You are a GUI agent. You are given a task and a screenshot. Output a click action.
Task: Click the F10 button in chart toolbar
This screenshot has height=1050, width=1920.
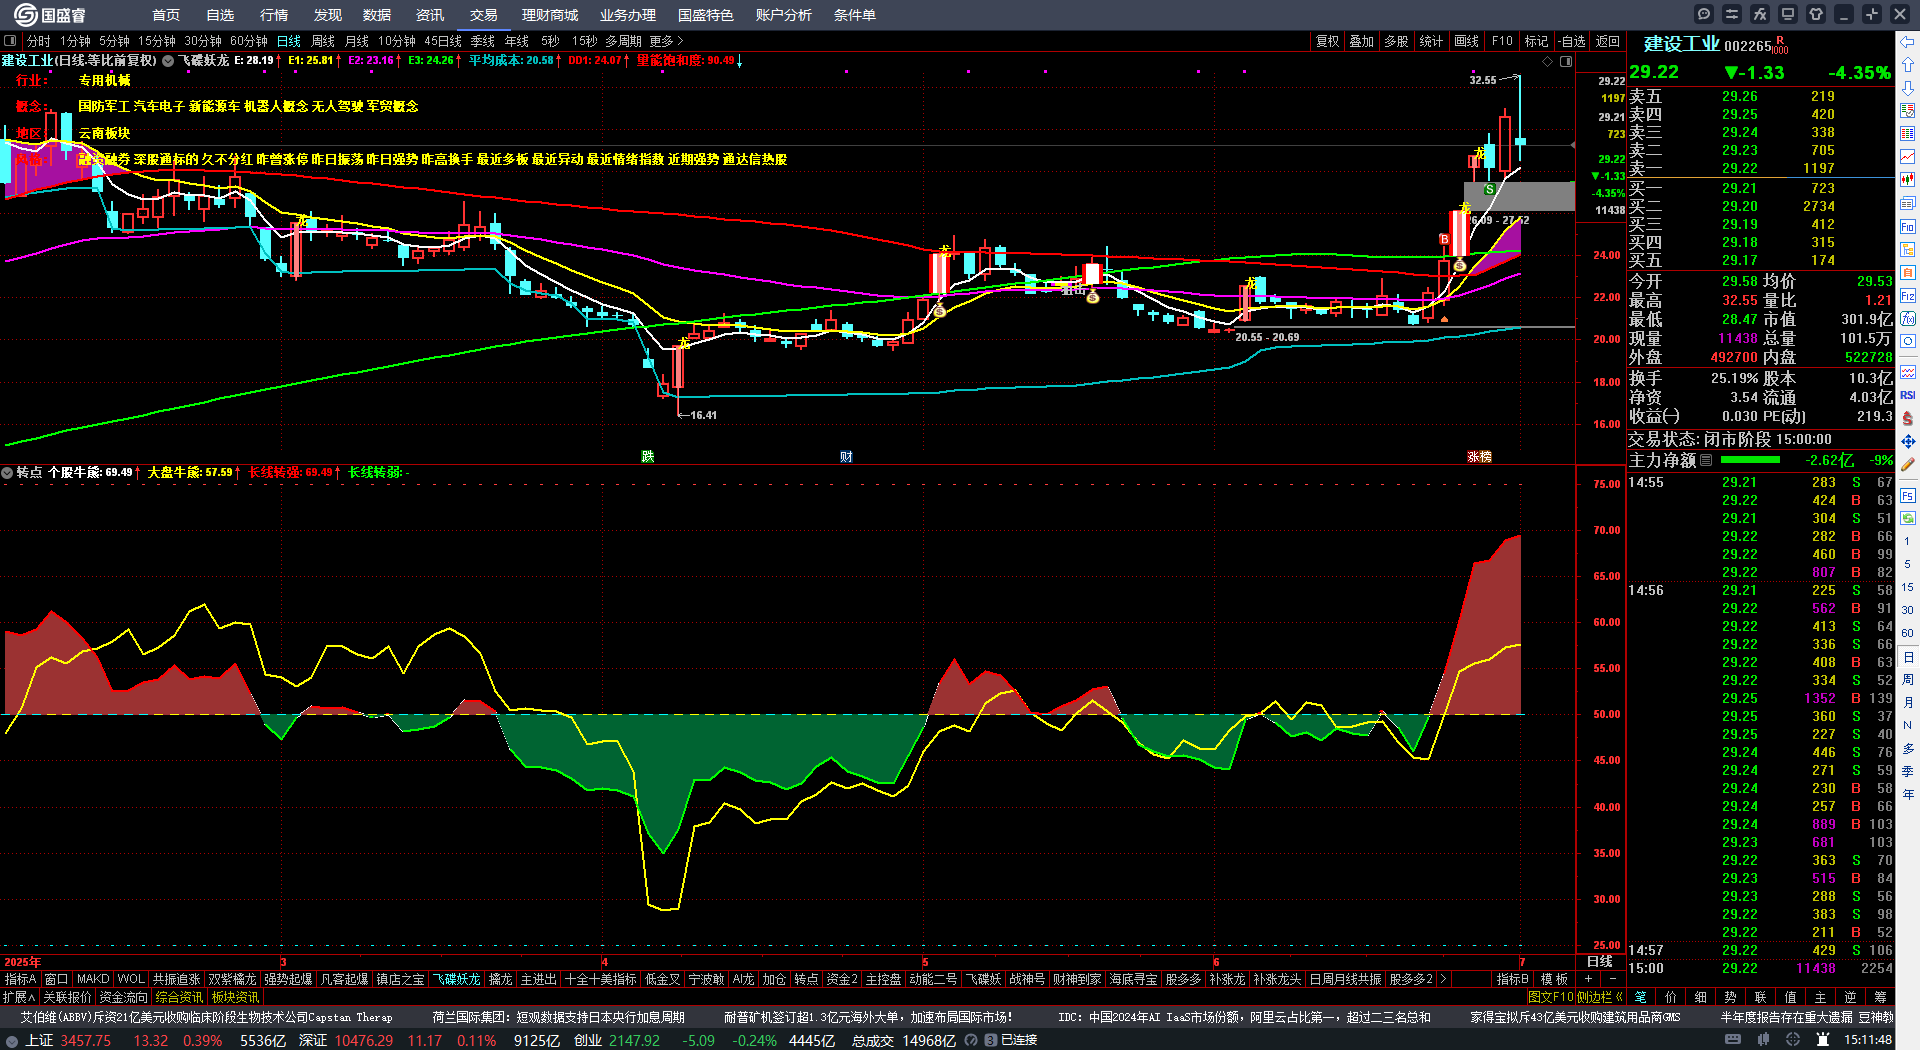tap(1502, 41)
